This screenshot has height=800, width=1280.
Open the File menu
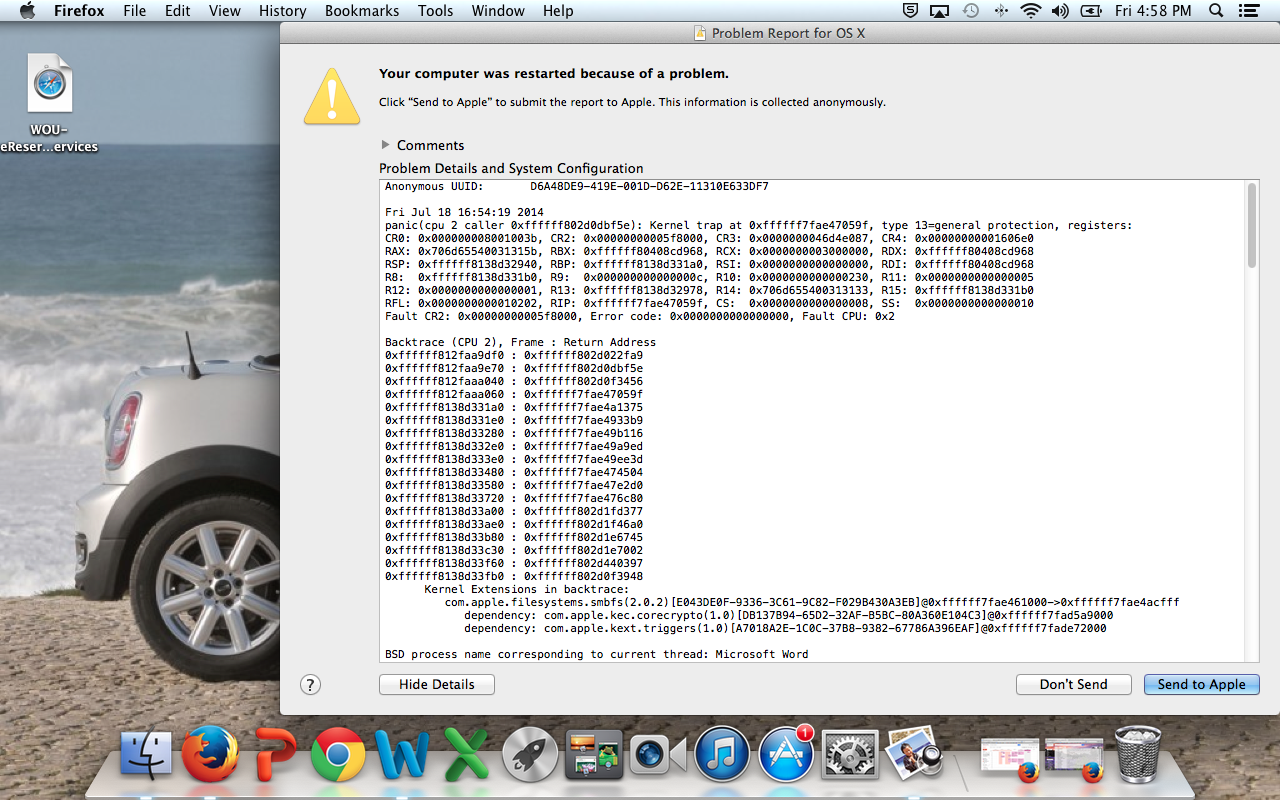pos(134,11)
